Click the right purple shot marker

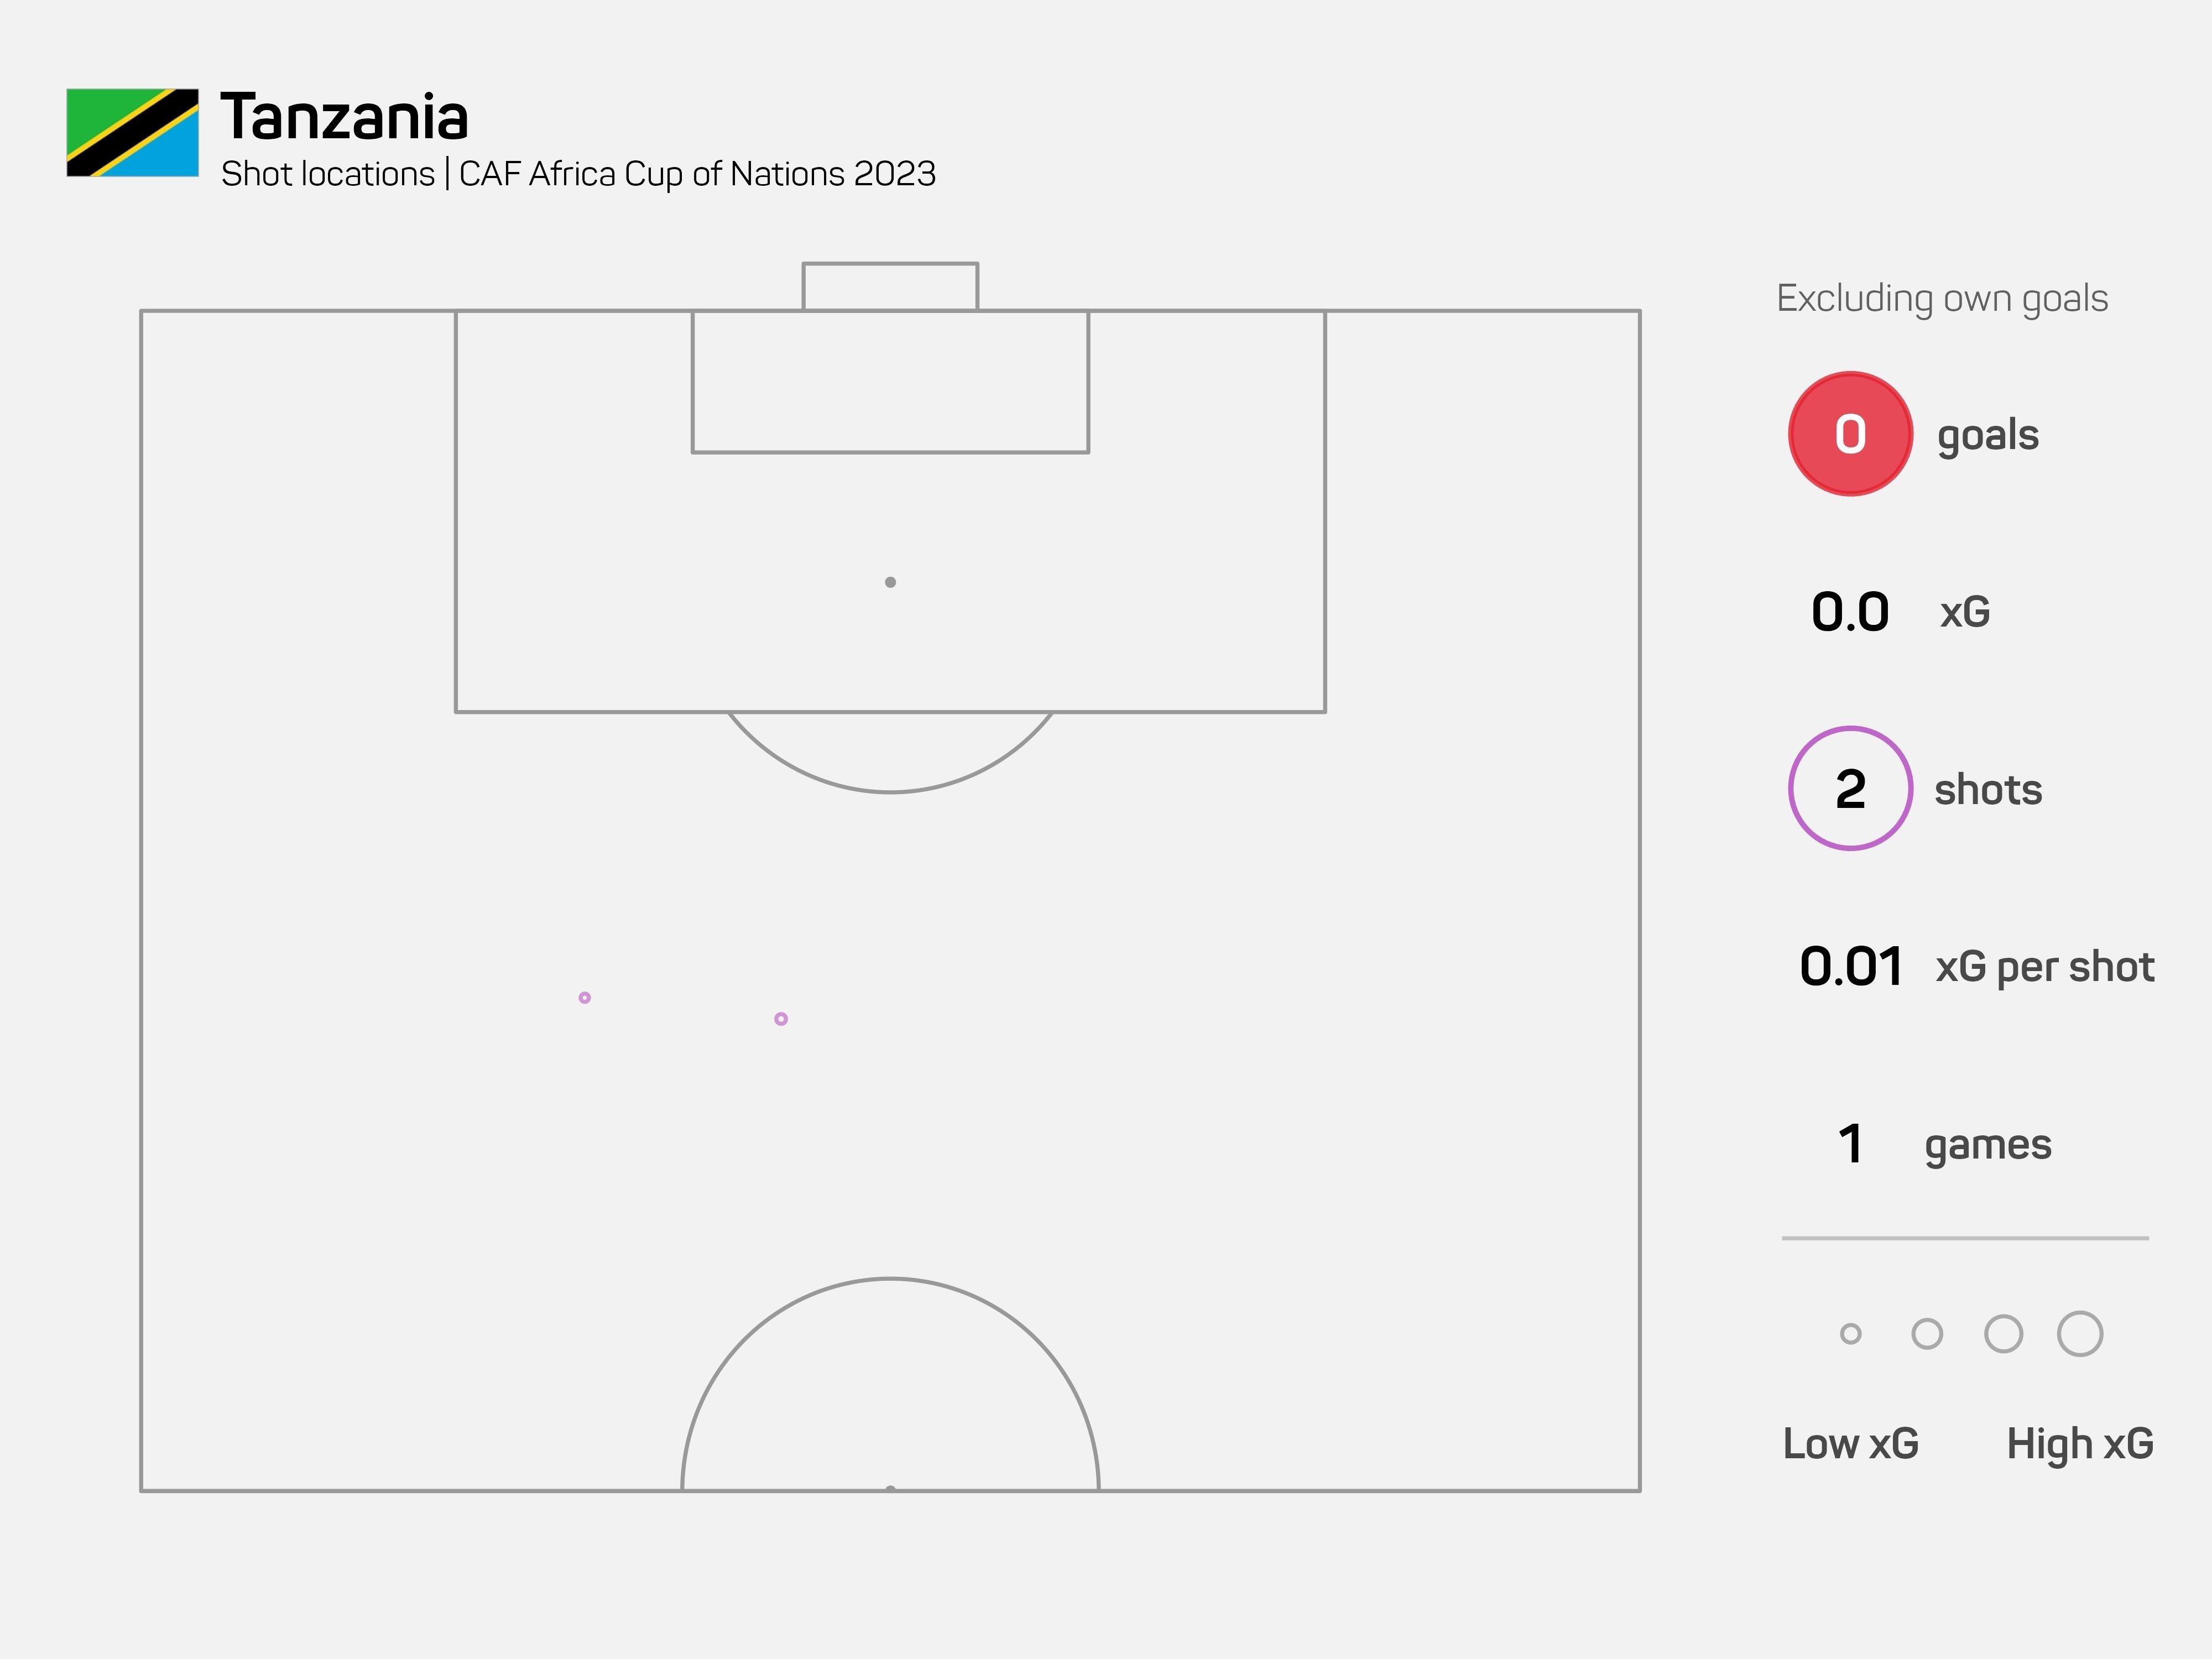coord(781,1019)
